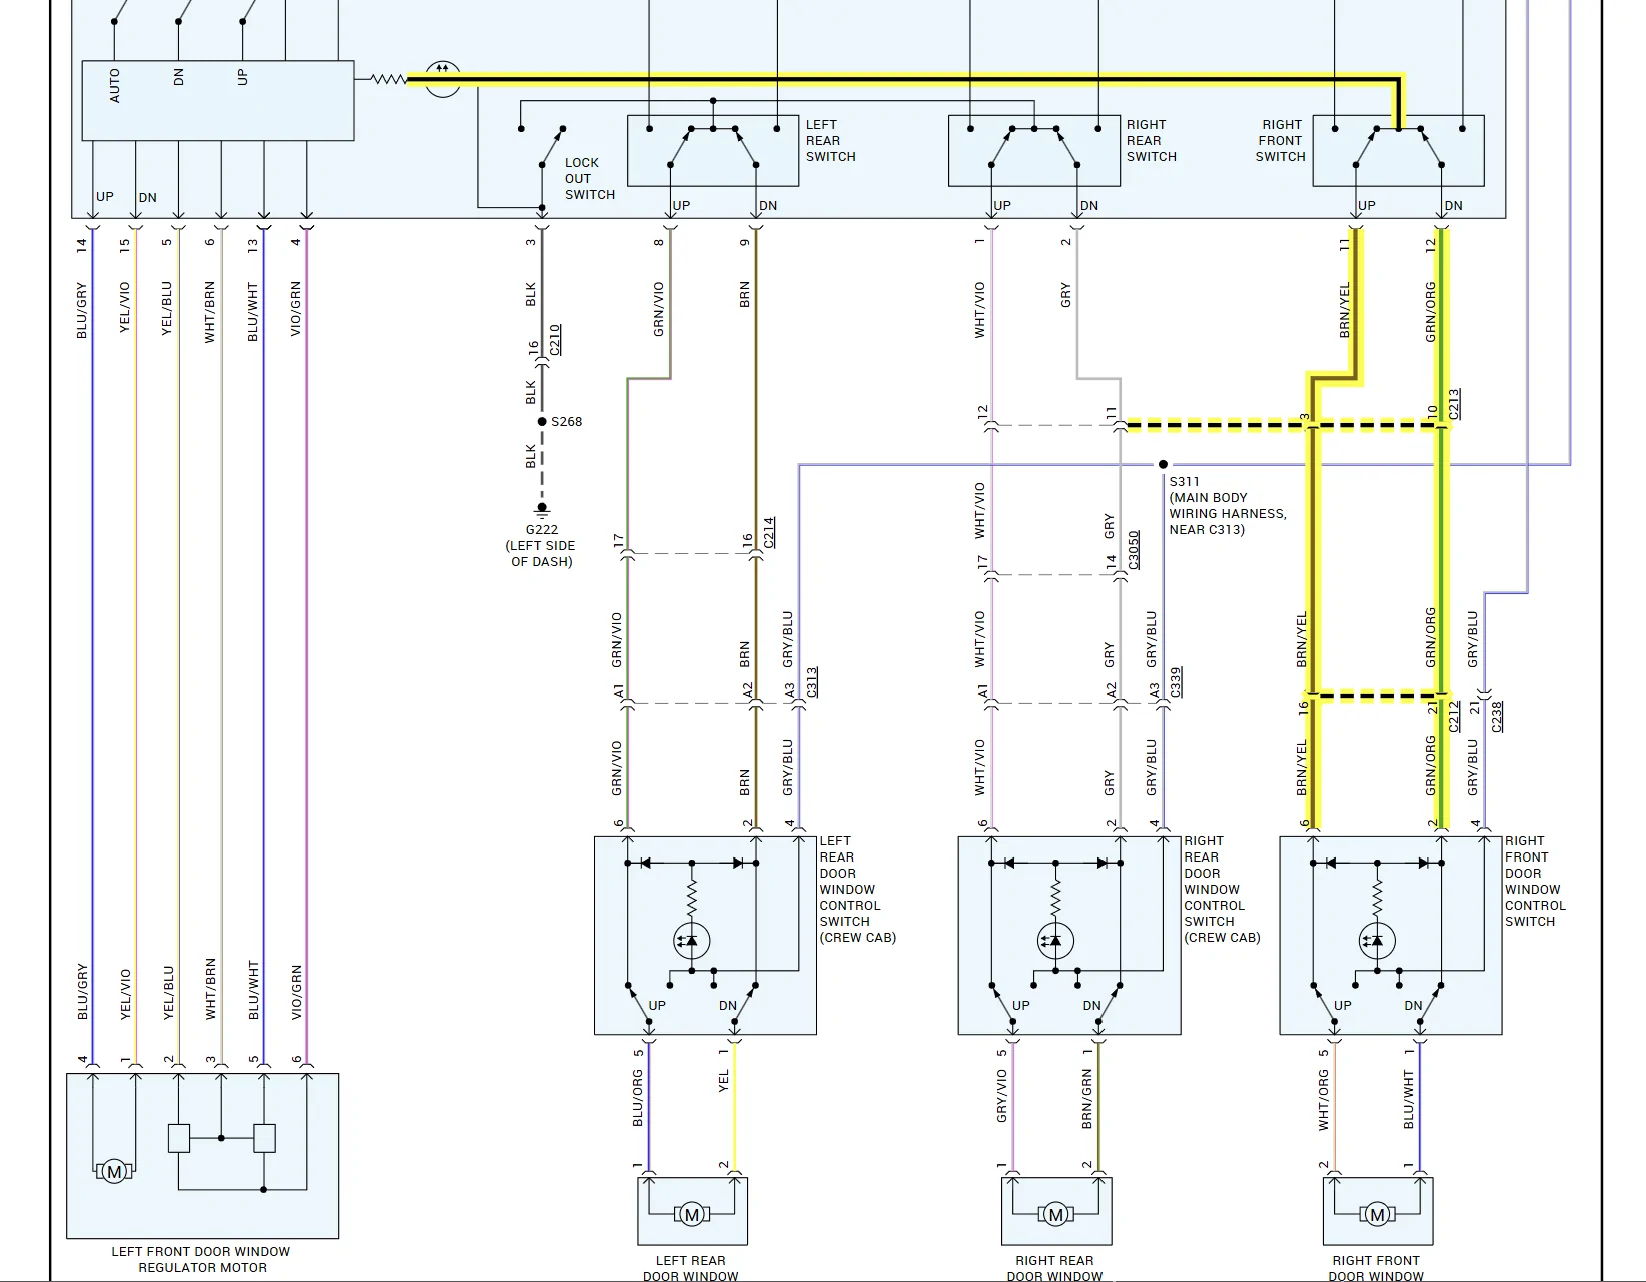Viewport: 1646px width, 1282px height.
Task: Select LEFT REAR DOOR WINDOW CONTROL SWITCH caption
Action: 857,889
